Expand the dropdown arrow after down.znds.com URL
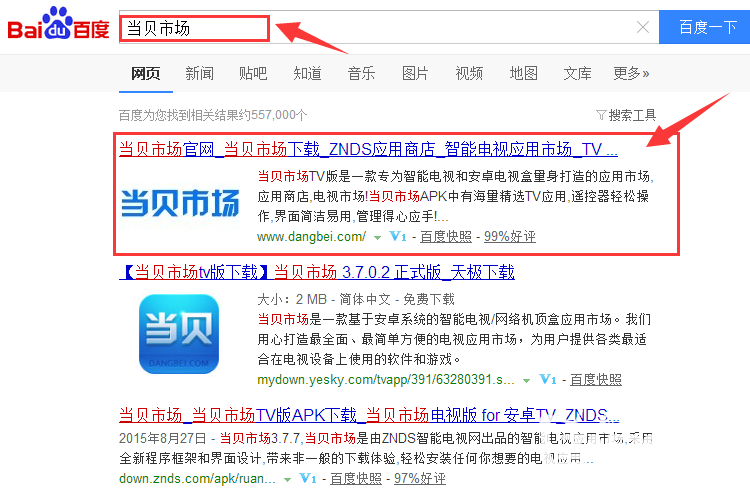Image resolution: width=750 pixels, height=500 pixels. point(287,479)
